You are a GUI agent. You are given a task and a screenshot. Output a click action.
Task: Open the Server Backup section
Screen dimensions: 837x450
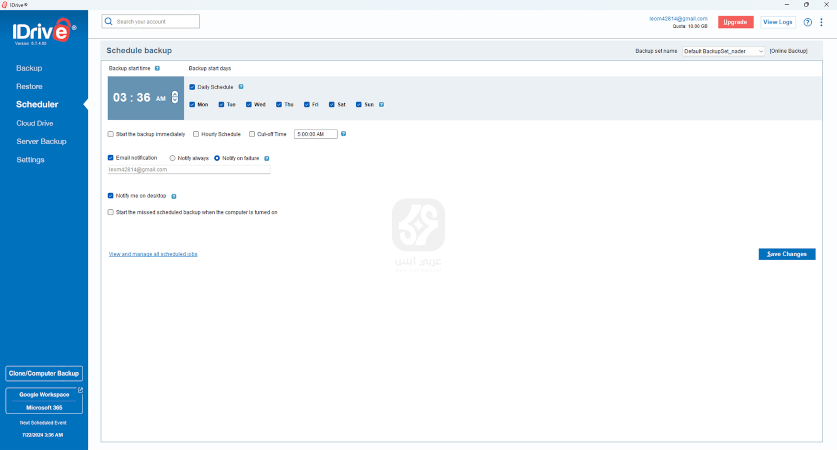click(x=41, y=141)
